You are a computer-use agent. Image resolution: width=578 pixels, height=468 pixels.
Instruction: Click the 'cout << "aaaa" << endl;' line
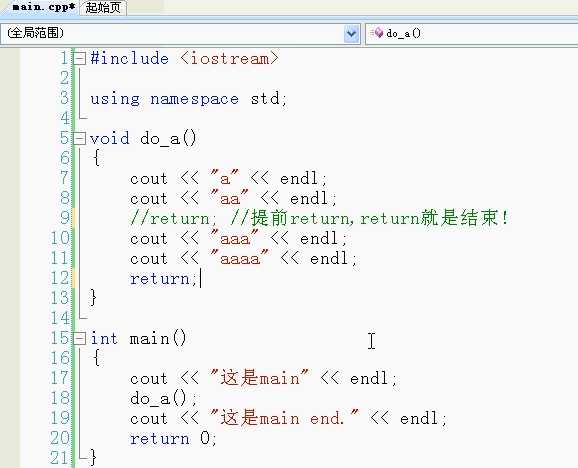pos(244,258)
